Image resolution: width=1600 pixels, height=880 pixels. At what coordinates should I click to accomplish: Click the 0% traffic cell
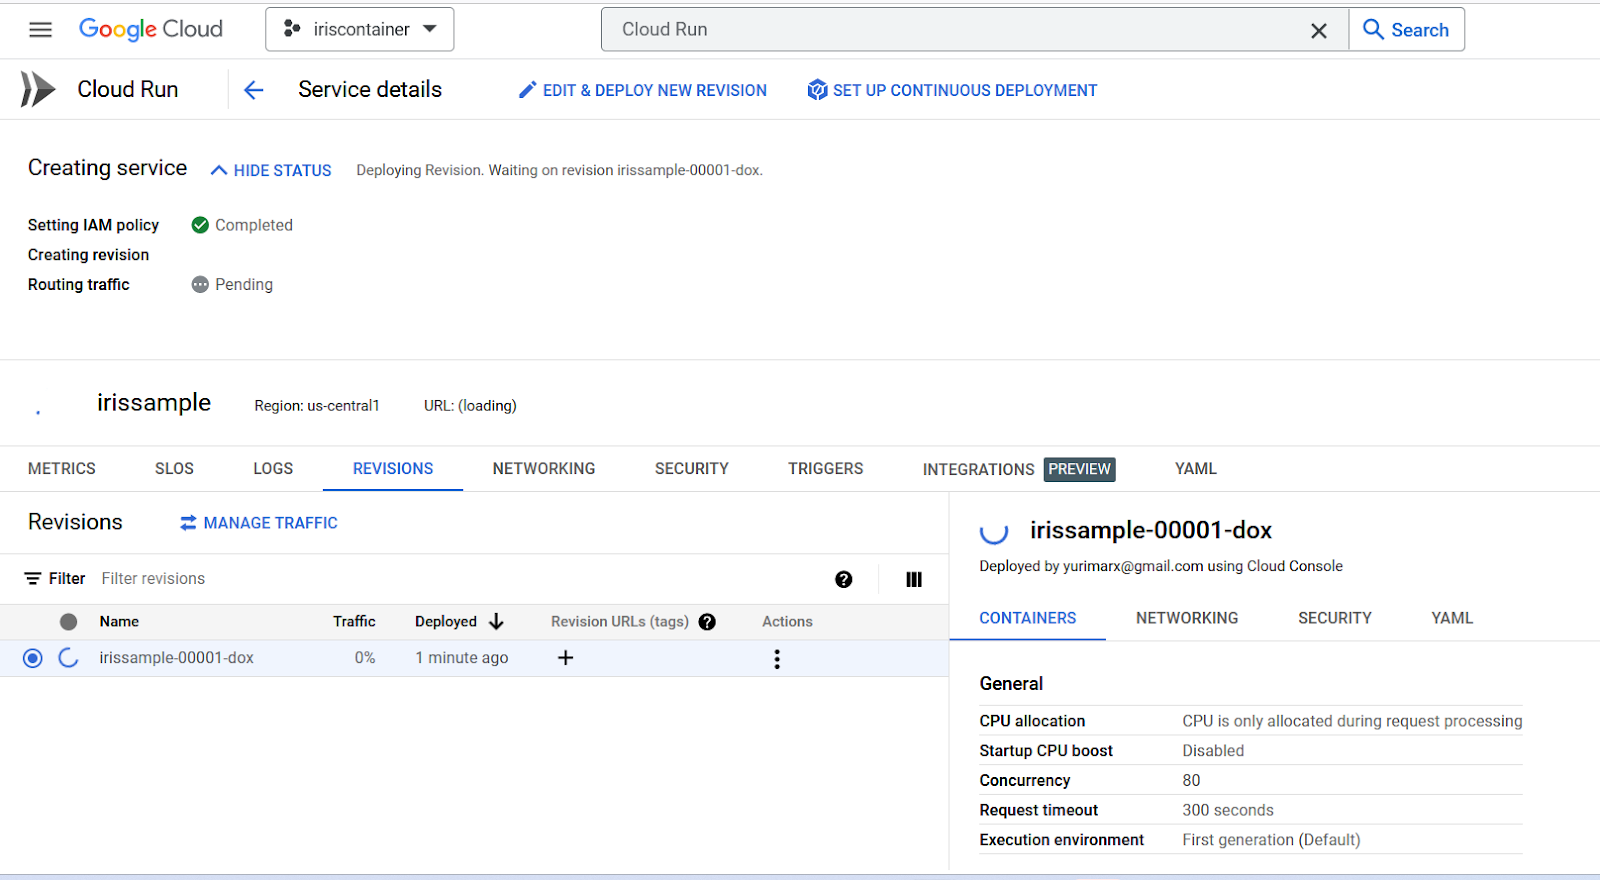(365, 658)
